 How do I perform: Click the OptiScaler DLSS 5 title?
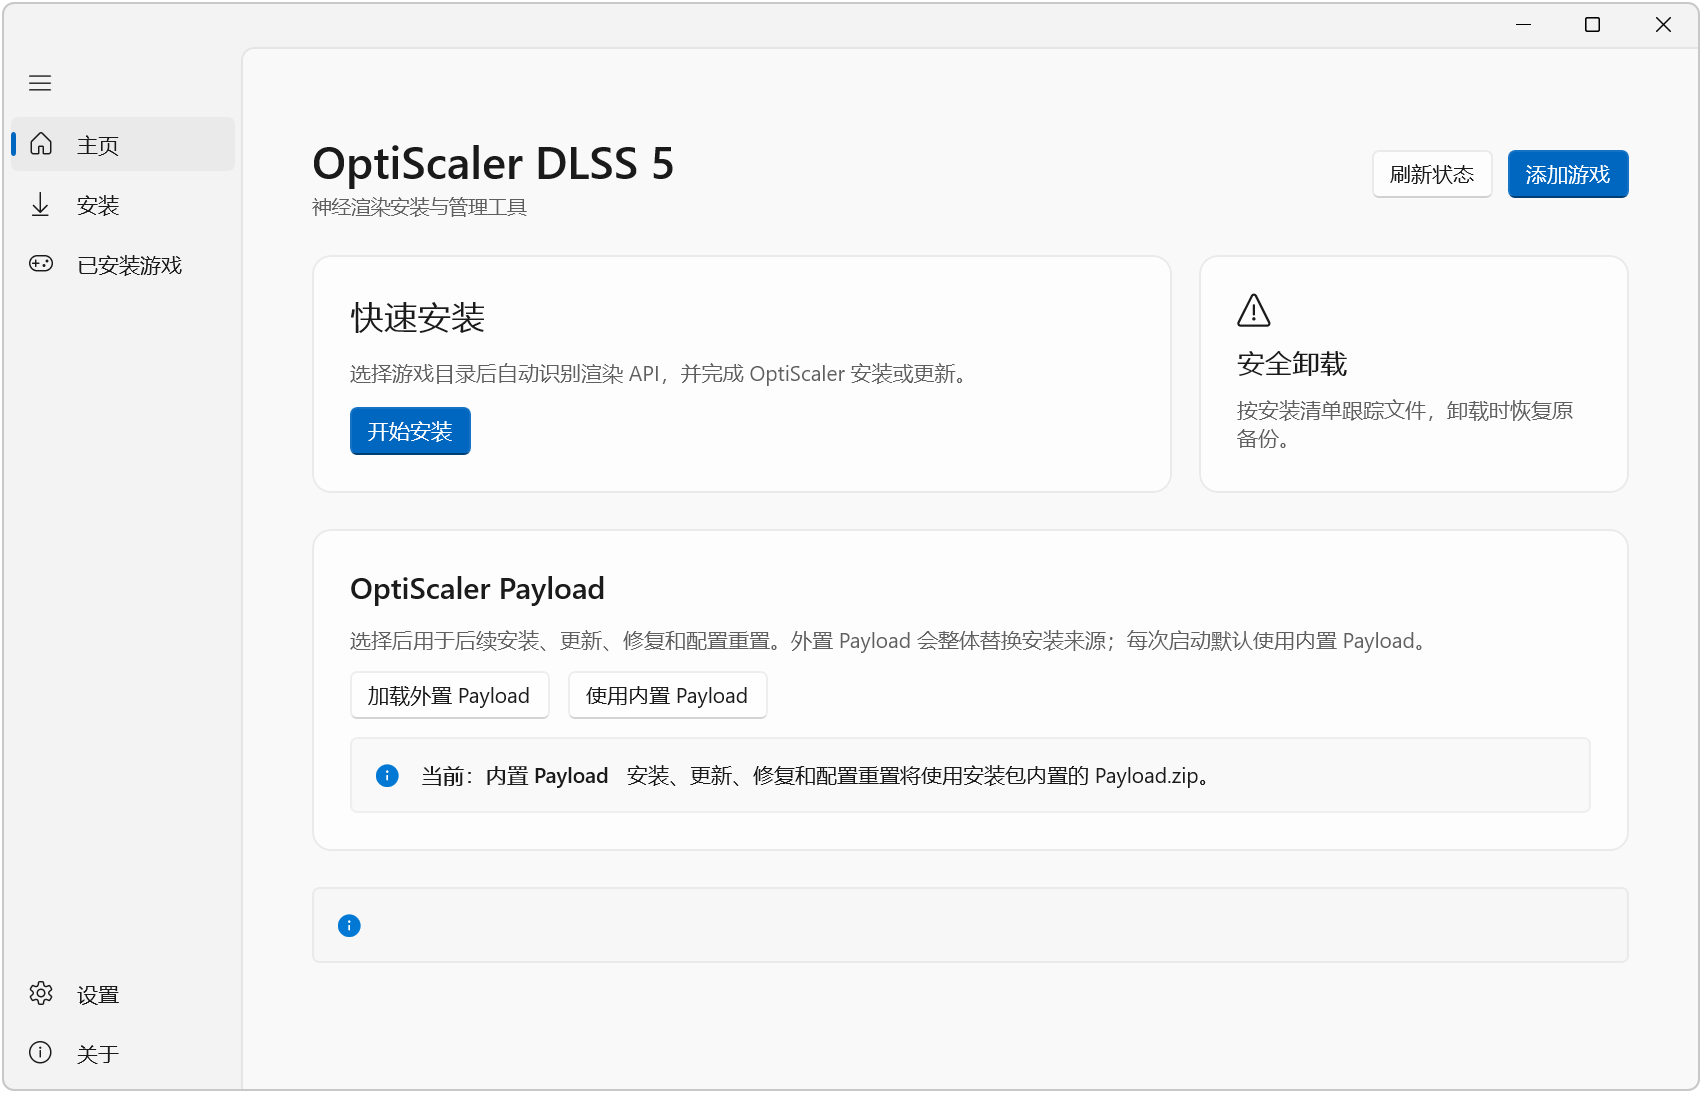pyautogui.click(x=493, y=163)
